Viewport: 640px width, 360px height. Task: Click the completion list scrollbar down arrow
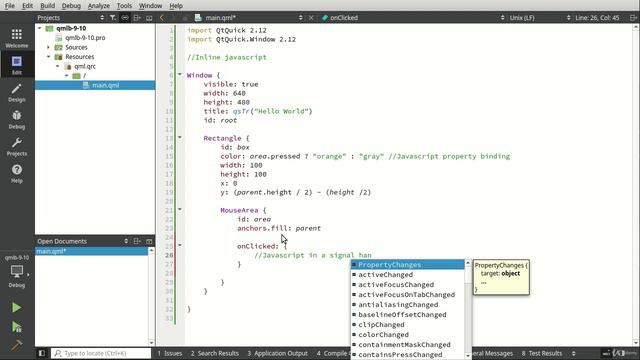coord(468,356)
